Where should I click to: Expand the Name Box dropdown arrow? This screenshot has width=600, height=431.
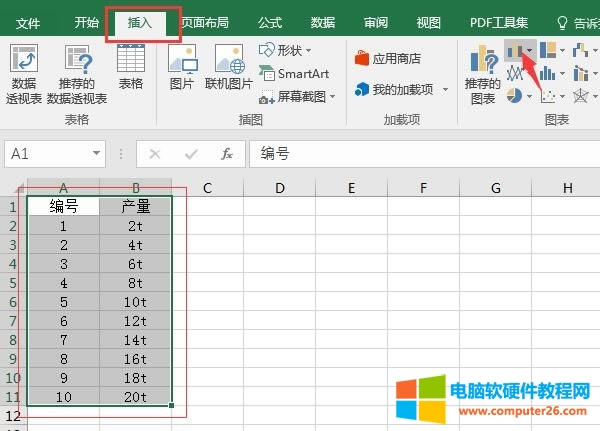(x=96, y=154)
